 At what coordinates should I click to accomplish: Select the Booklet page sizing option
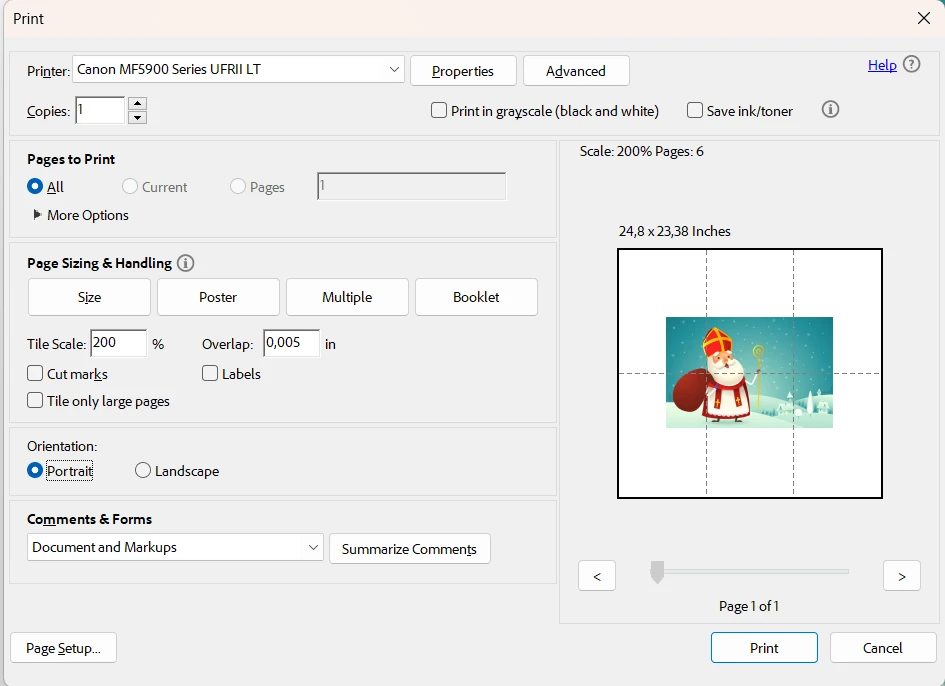pos(476,297)
